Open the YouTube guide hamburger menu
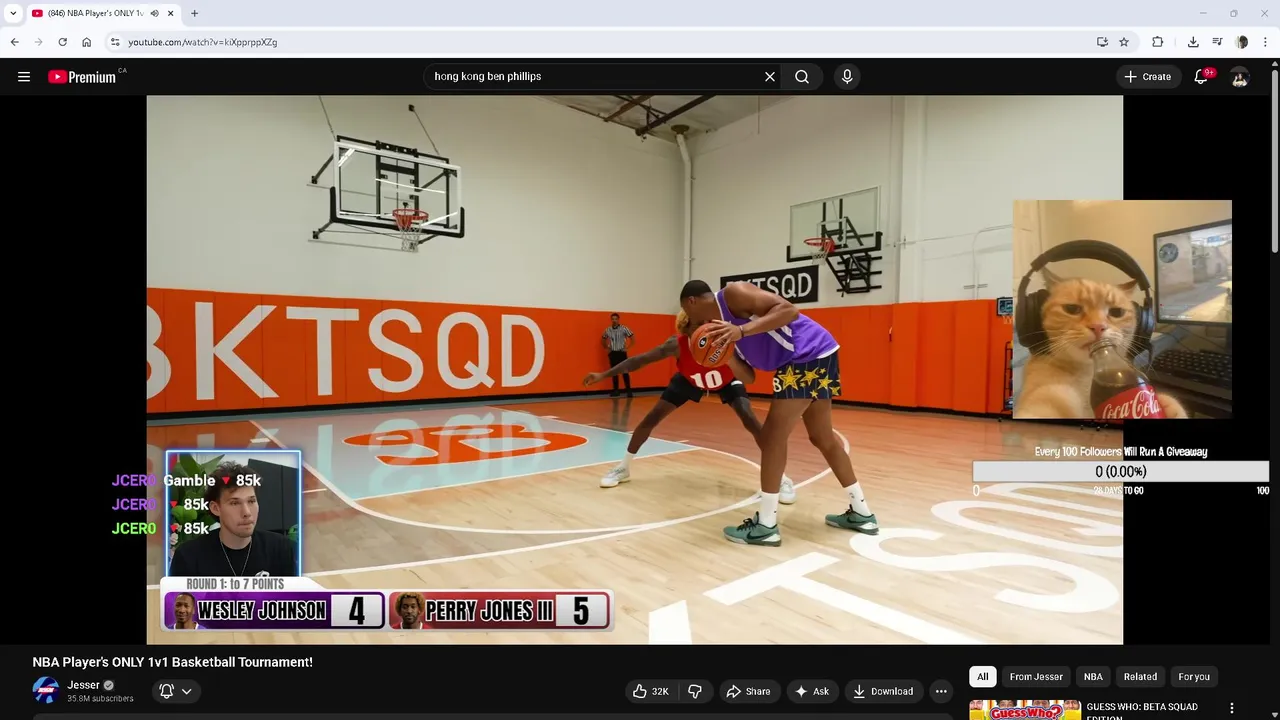 point(24,77)
